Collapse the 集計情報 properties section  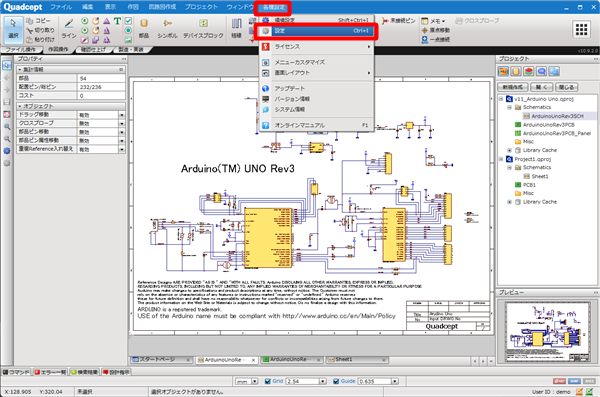[20, 69]
